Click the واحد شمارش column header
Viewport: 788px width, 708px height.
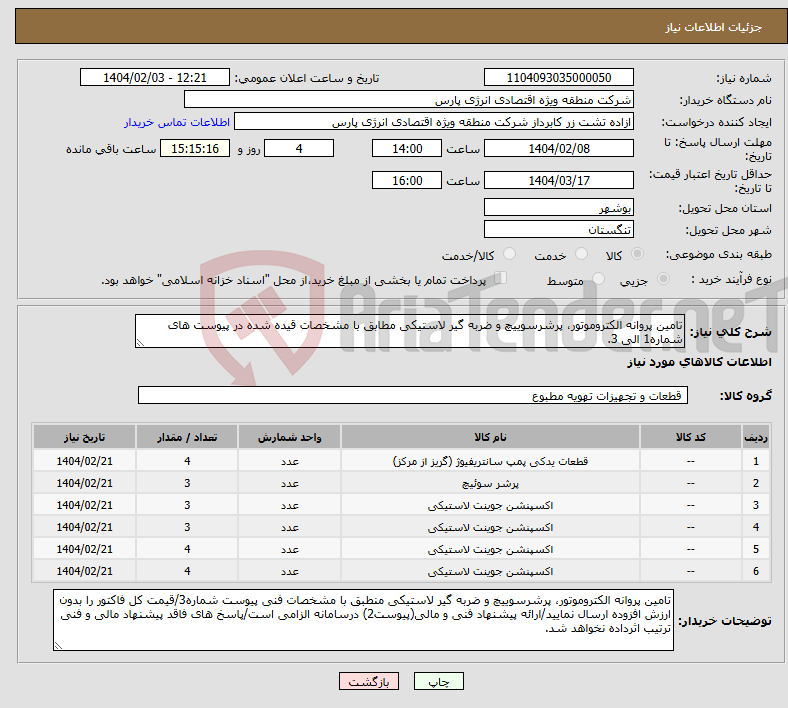pyautogui.click(x=289, y=437)
